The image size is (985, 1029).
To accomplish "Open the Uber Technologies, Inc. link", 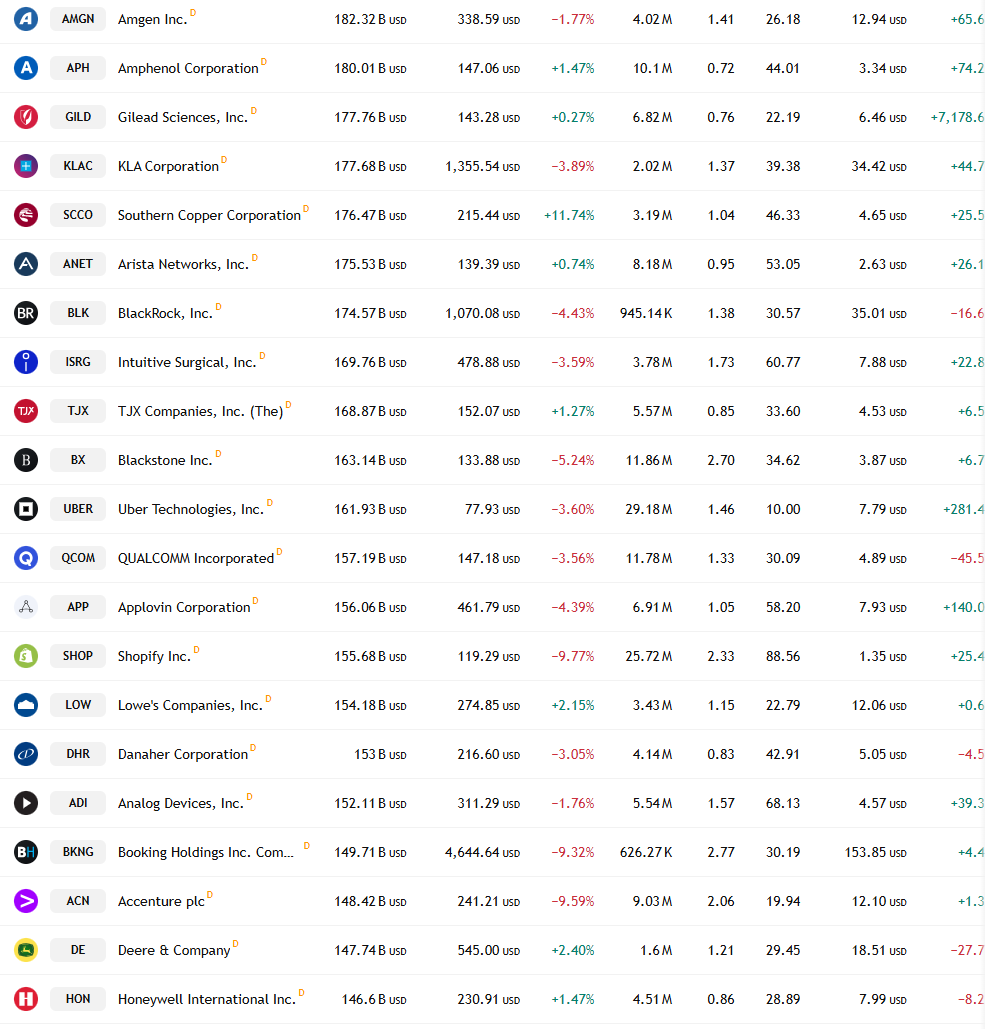I will pos(190,509).
